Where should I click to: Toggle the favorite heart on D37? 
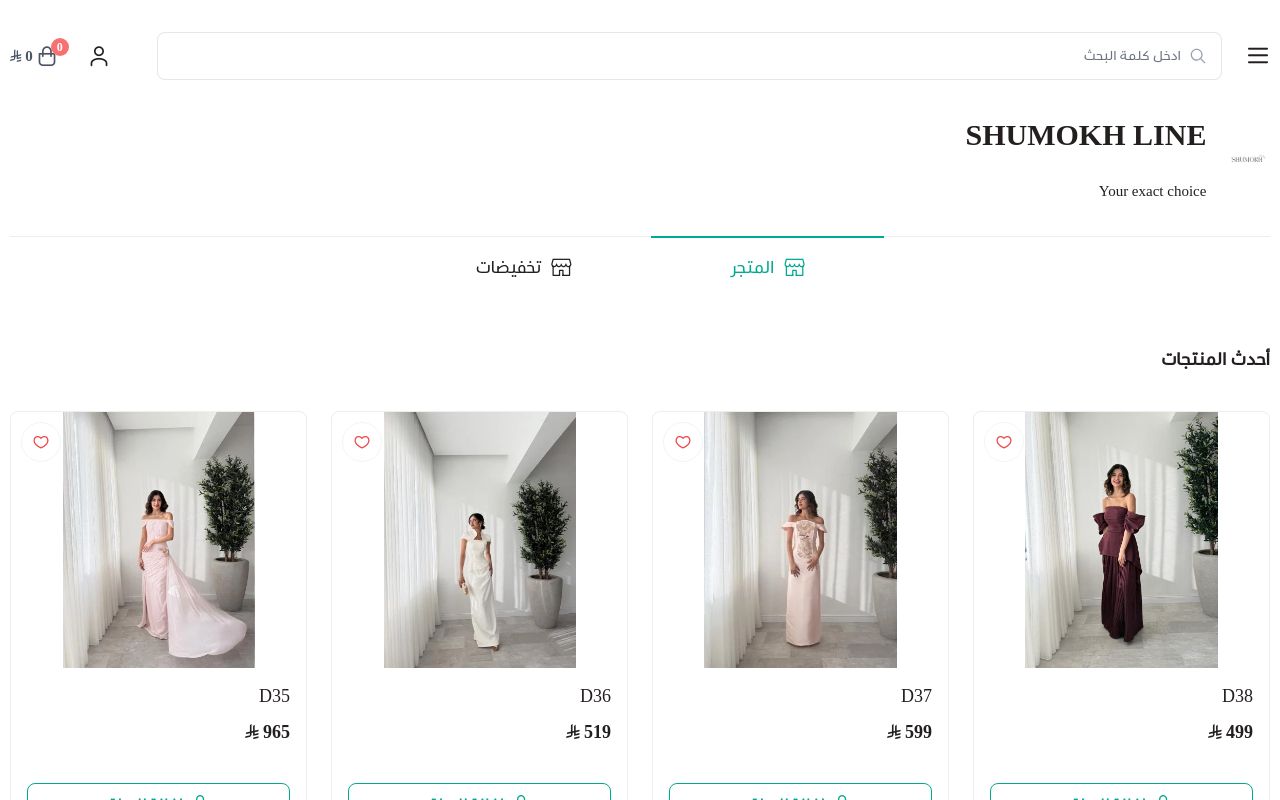click(683, 442)
